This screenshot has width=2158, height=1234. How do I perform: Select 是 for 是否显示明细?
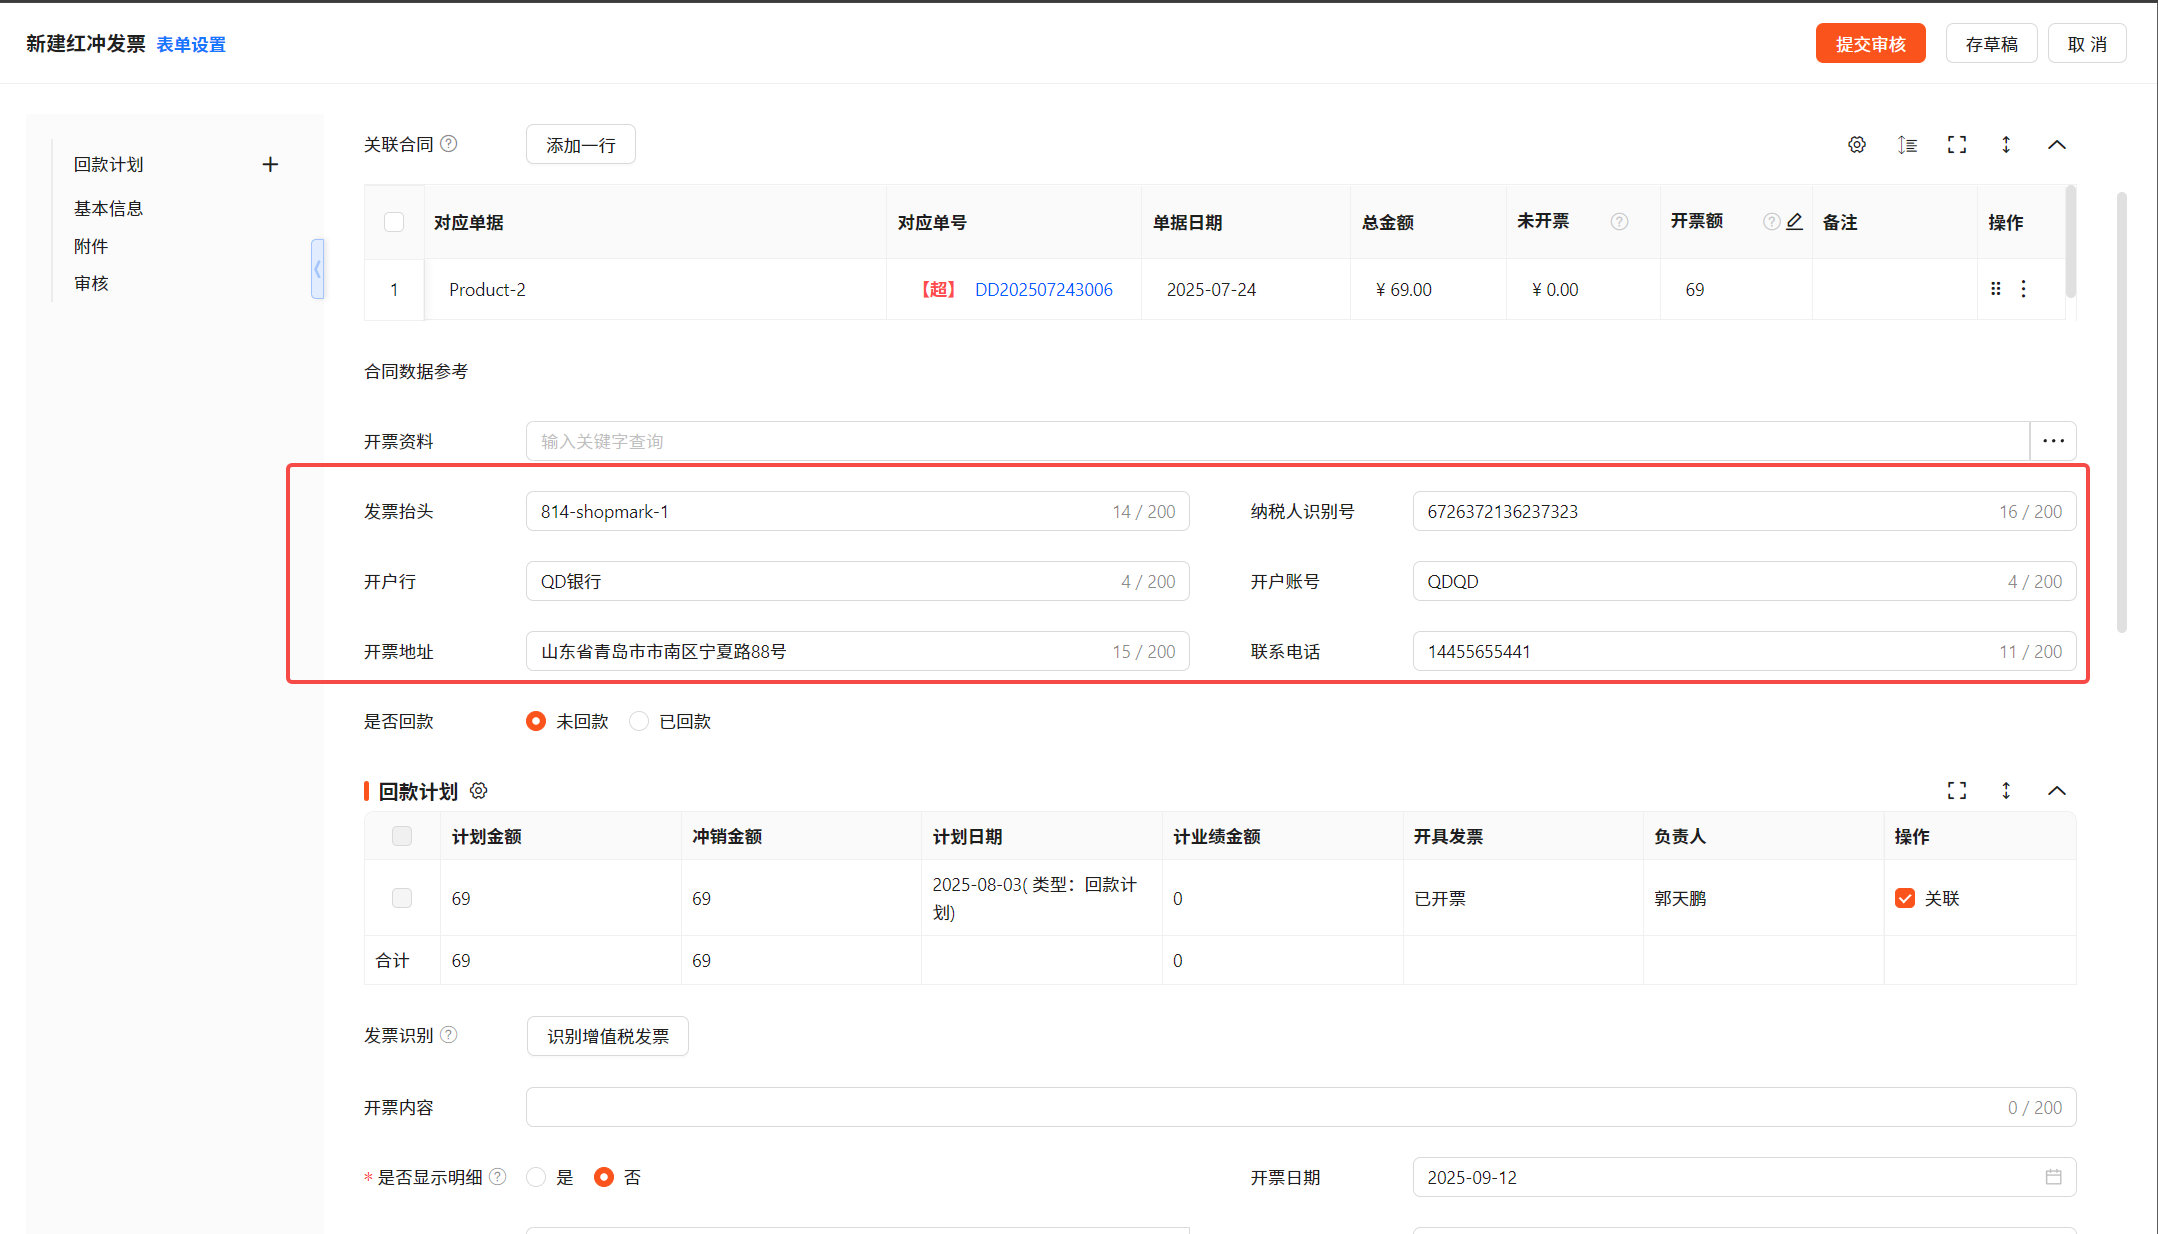click(537, 1177)
